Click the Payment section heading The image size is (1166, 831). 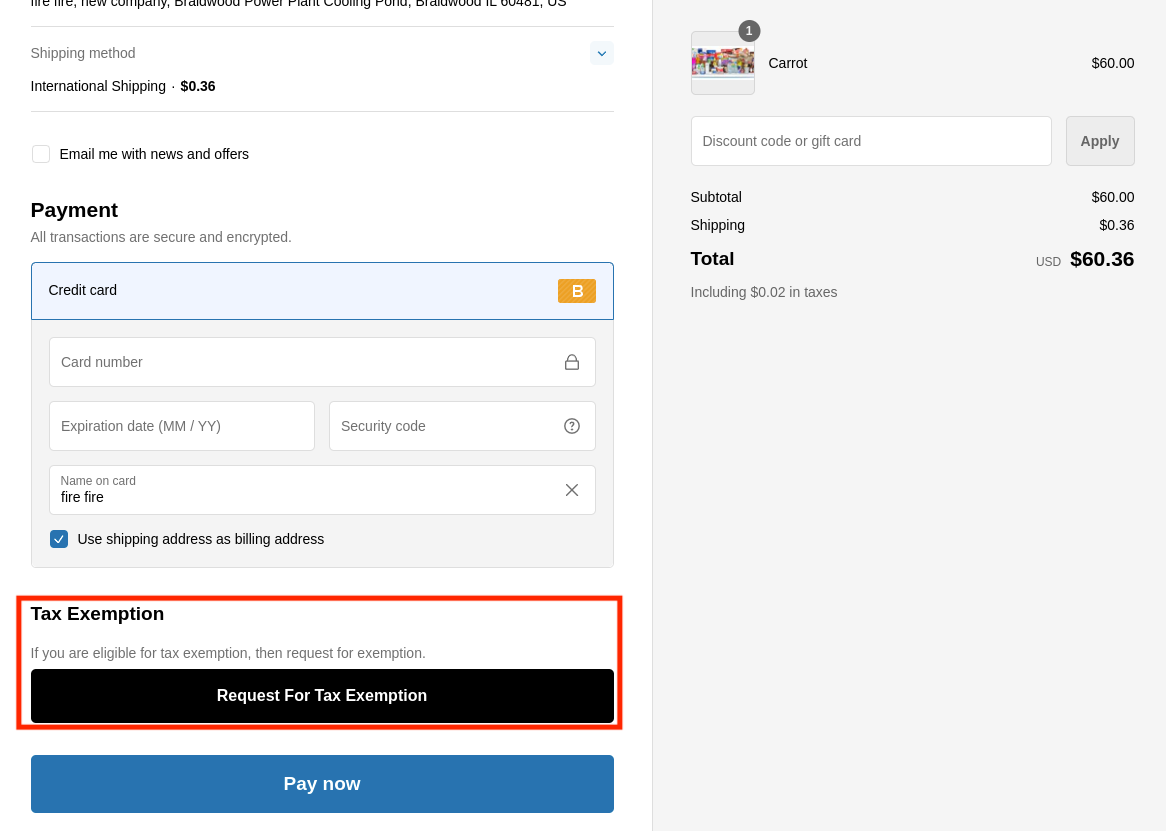click(74, 210)
